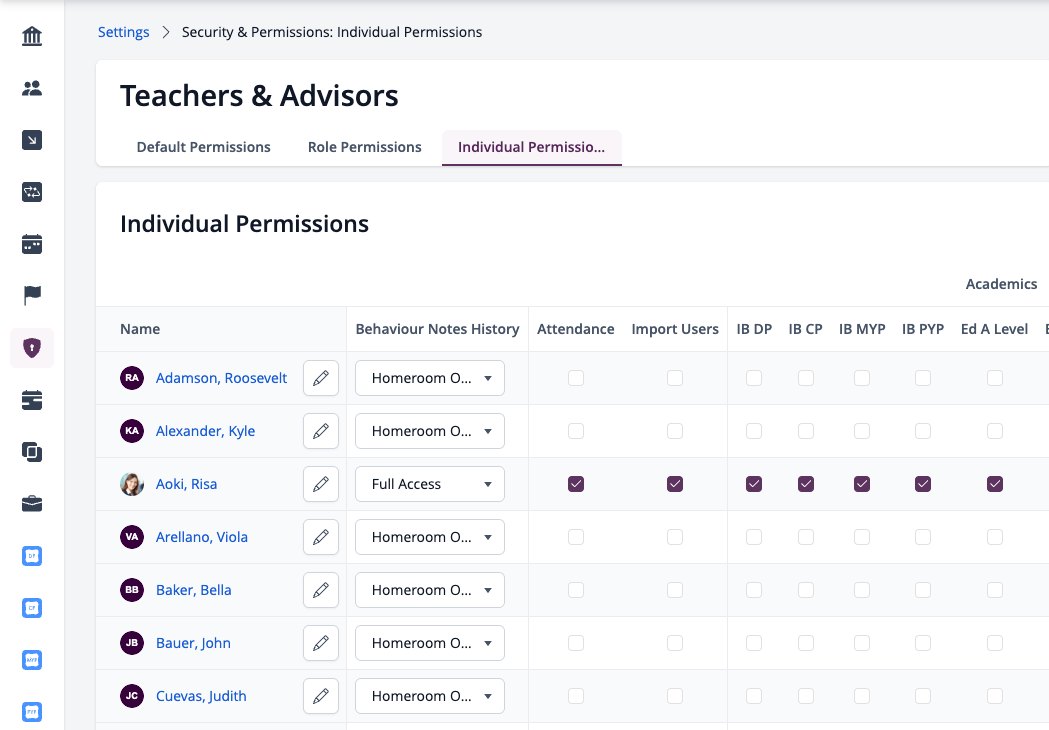The height and width of the screenshot is (730, 1049).
Task: Open the people/users sidebar icon
Action: click(31, 88)
